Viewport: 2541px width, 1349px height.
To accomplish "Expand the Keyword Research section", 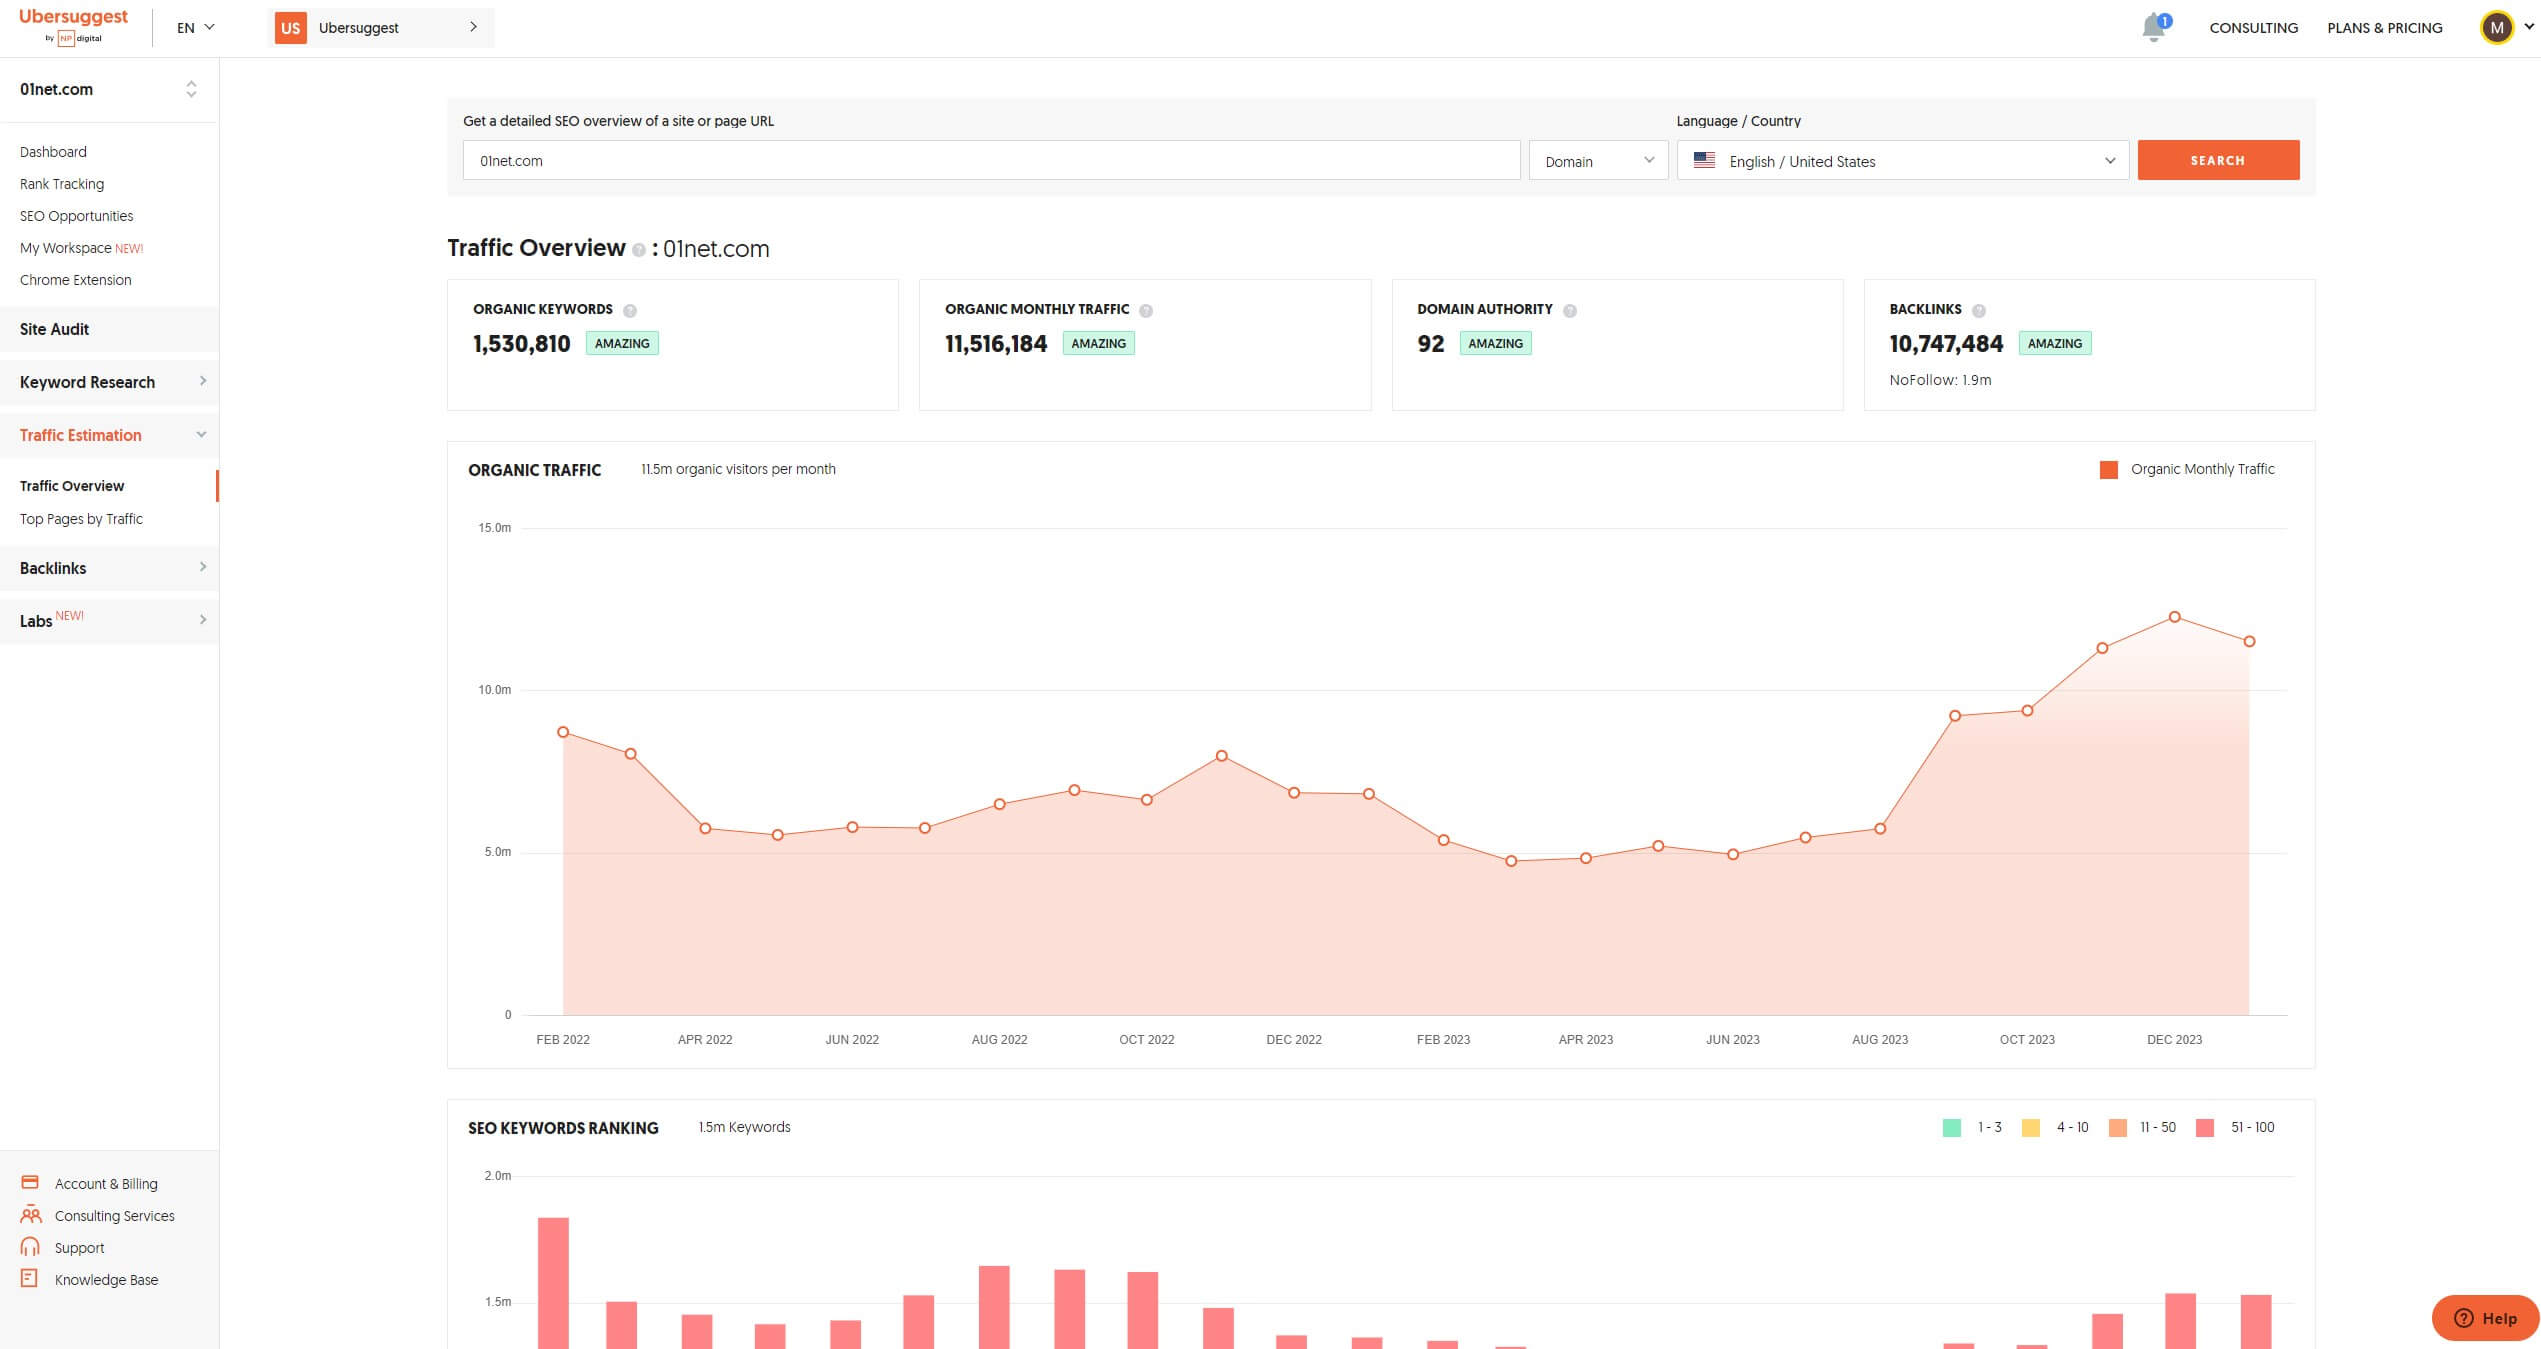I will [109, 381].
